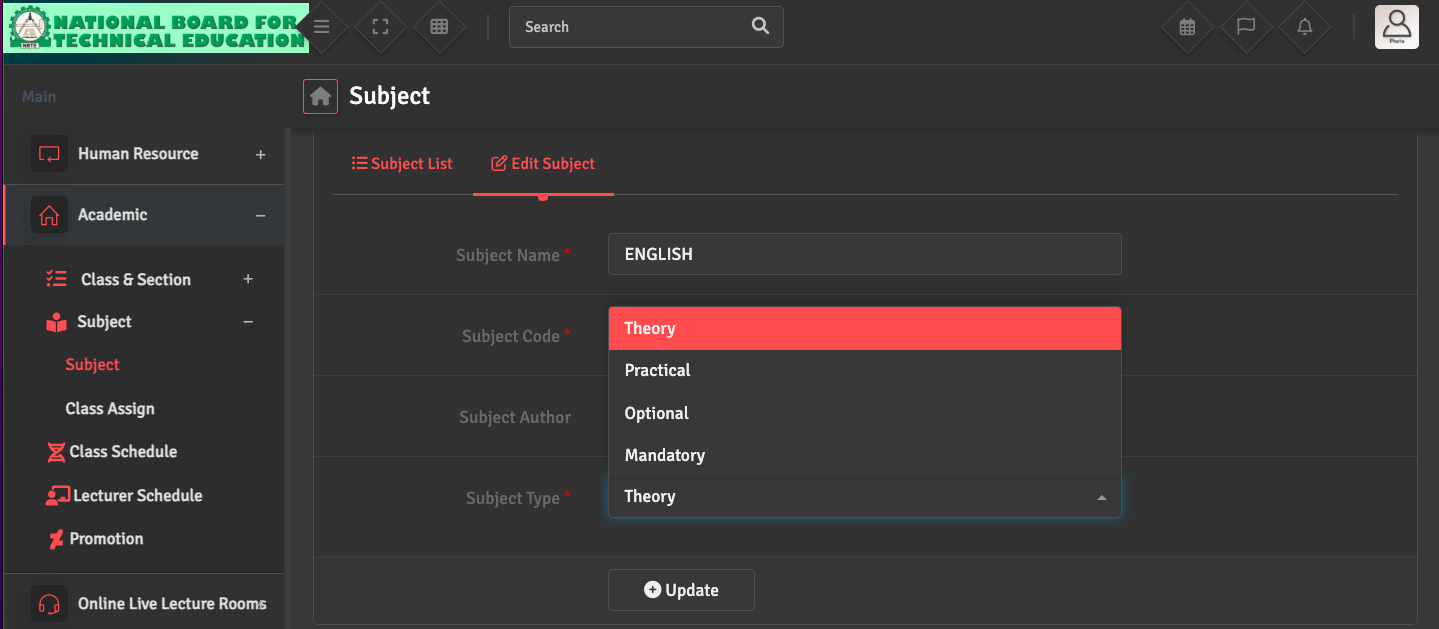Open Class Assign sidebar link
The image size is (1439, 629).
pos(110,408)
